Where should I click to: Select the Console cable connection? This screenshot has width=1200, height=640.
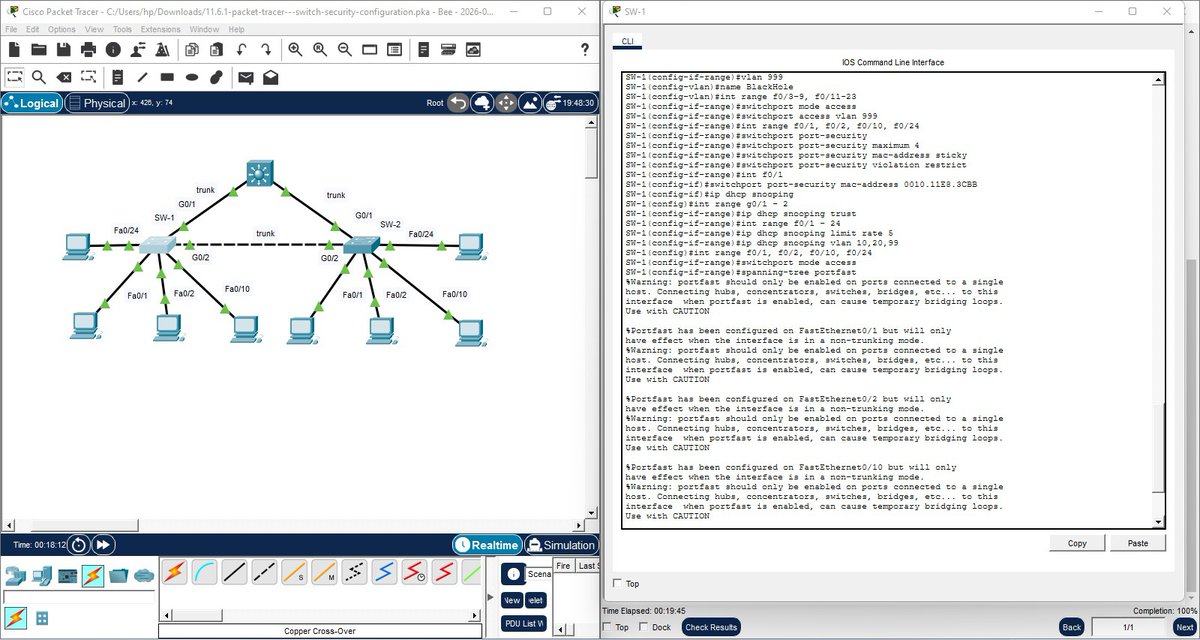205,572
